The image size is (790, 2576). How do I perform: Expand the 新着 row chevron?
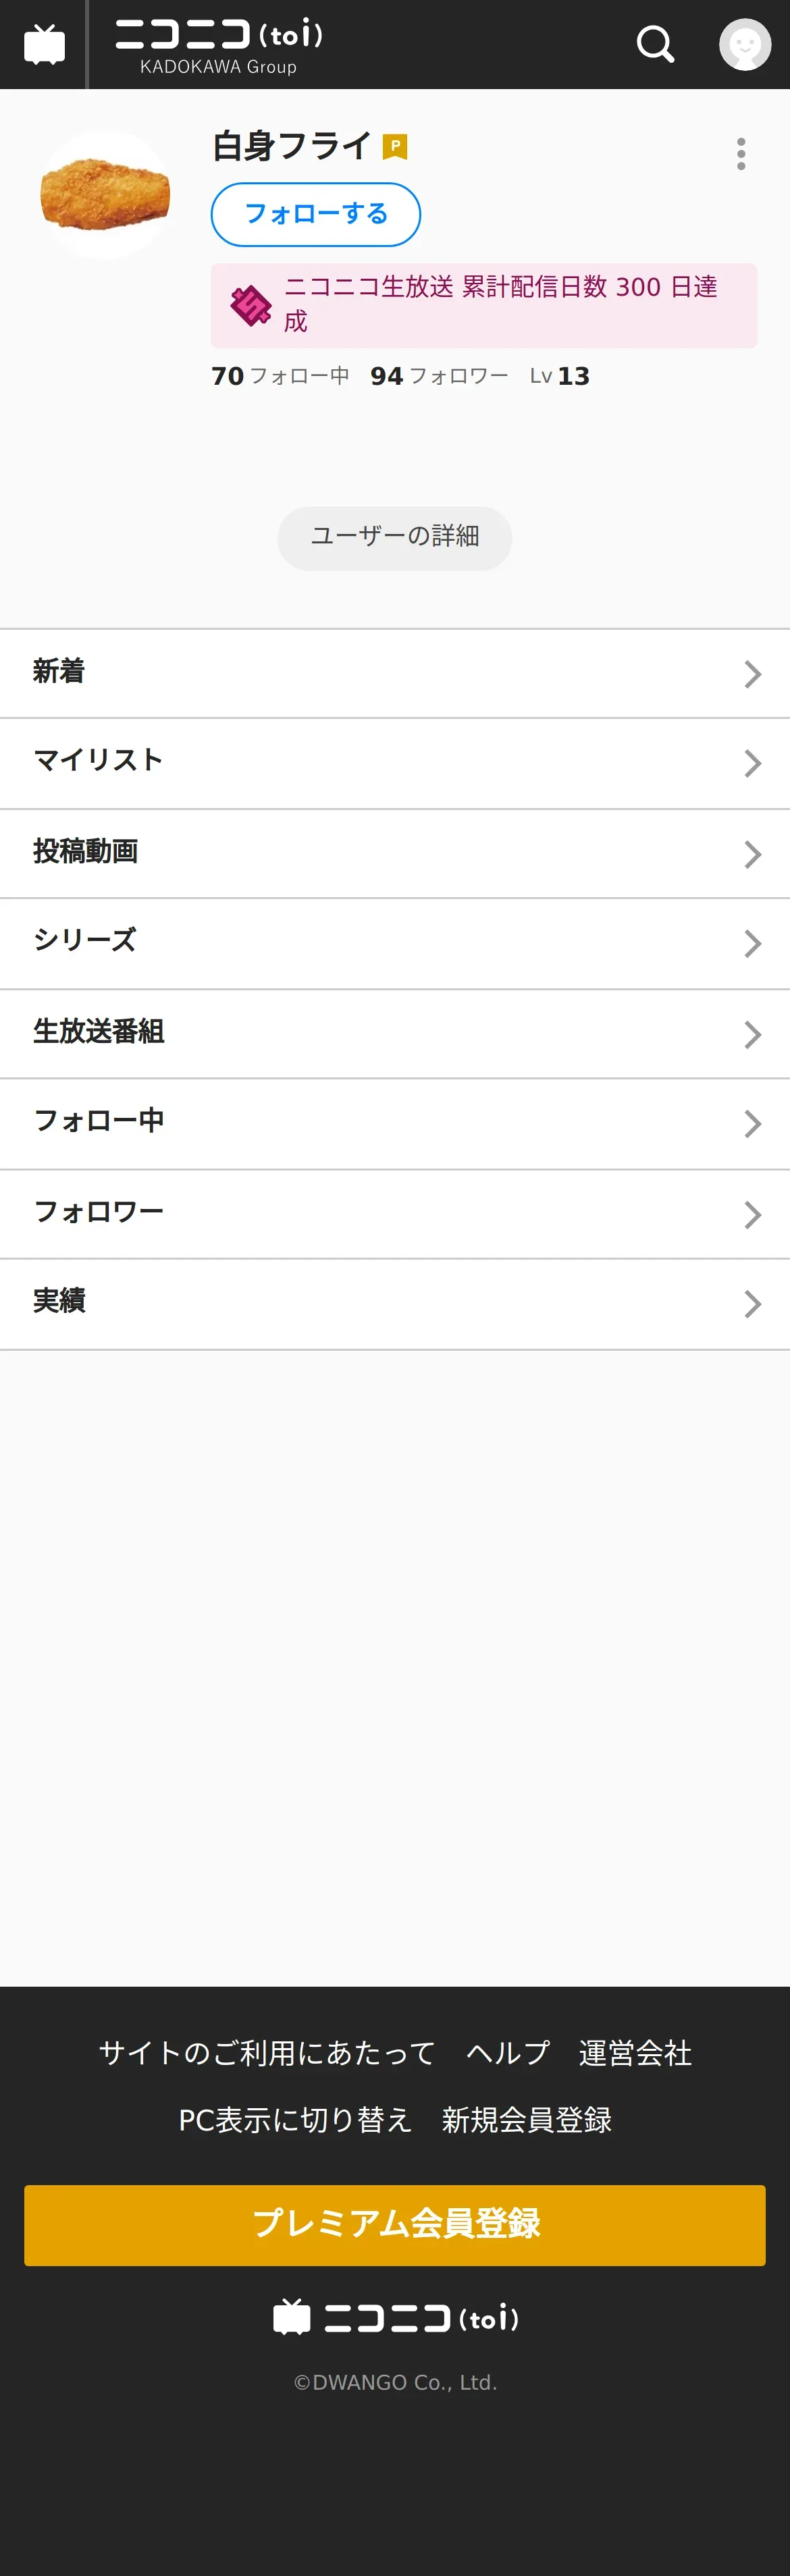click(x=753, y=674)
